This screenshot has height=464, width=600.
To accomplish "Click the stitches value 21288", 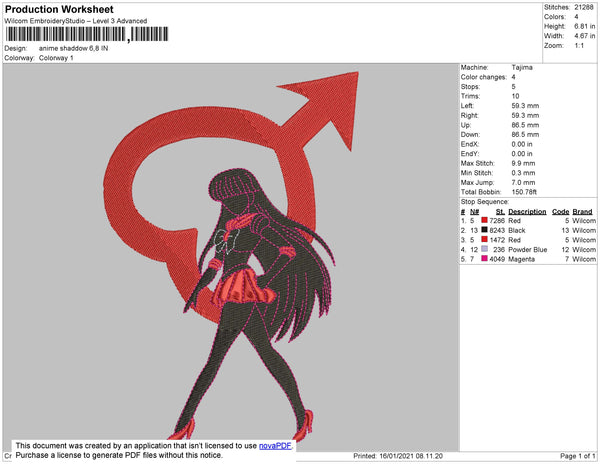I will (584, 7).
